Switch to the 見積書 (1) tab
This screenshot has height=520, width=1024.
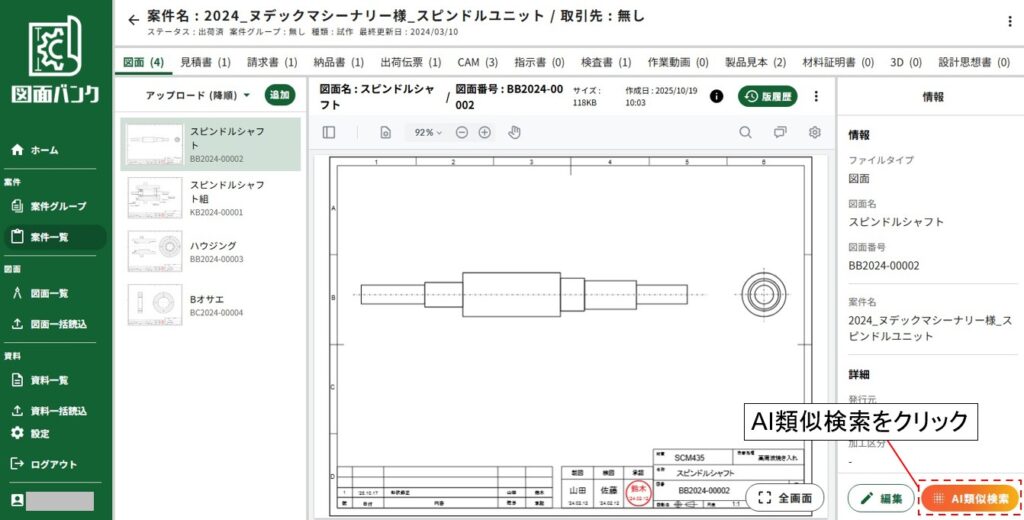click(x=205, y=62)
